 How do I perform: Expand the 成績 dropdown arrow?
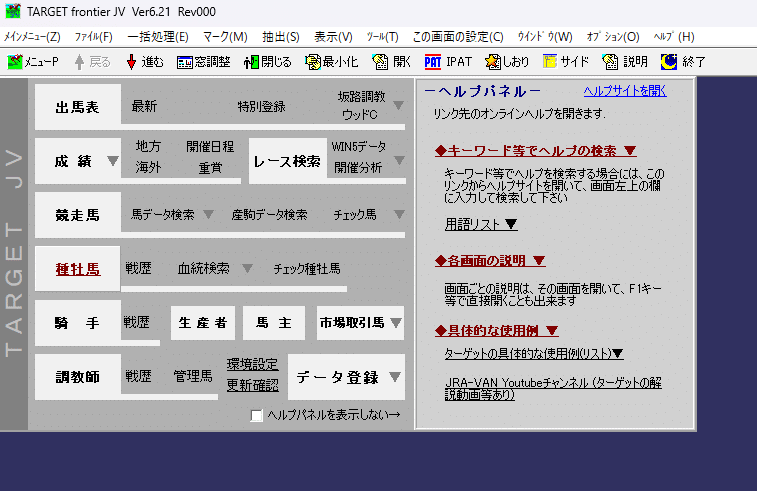point(112,161)
